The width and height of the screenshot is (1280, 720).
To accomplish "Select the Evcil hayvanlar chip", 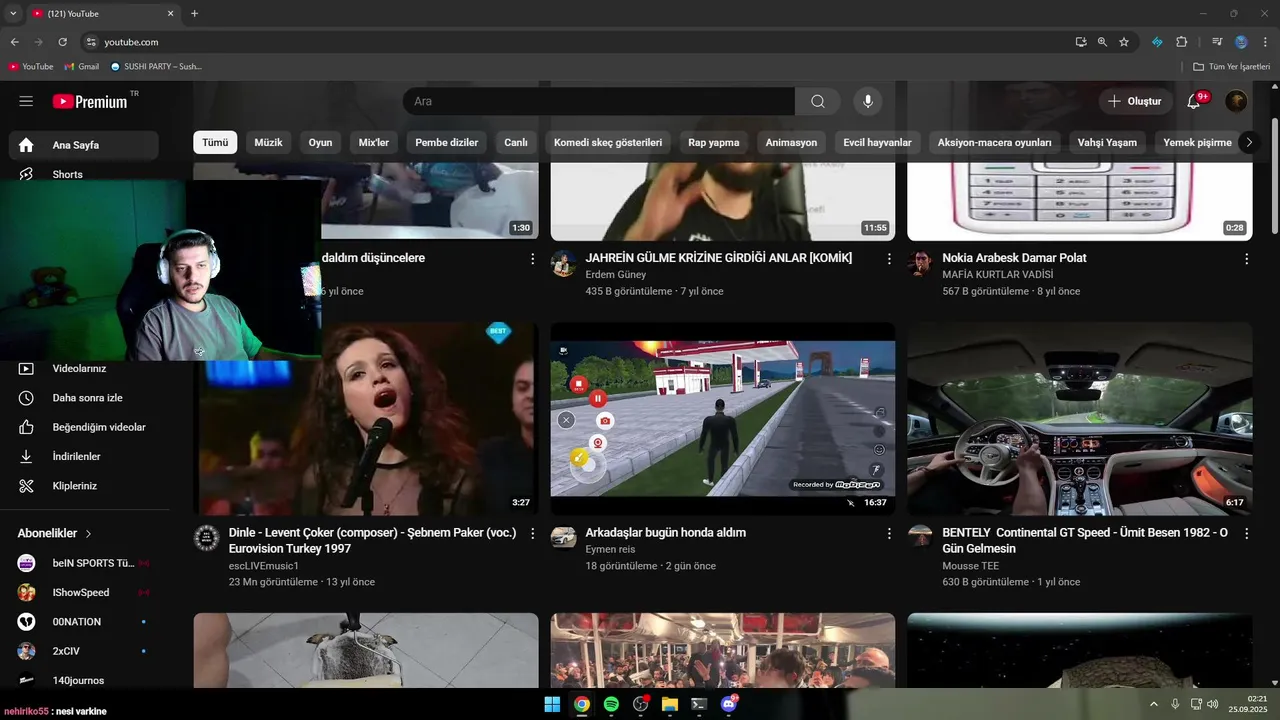I will coord(877,142).
